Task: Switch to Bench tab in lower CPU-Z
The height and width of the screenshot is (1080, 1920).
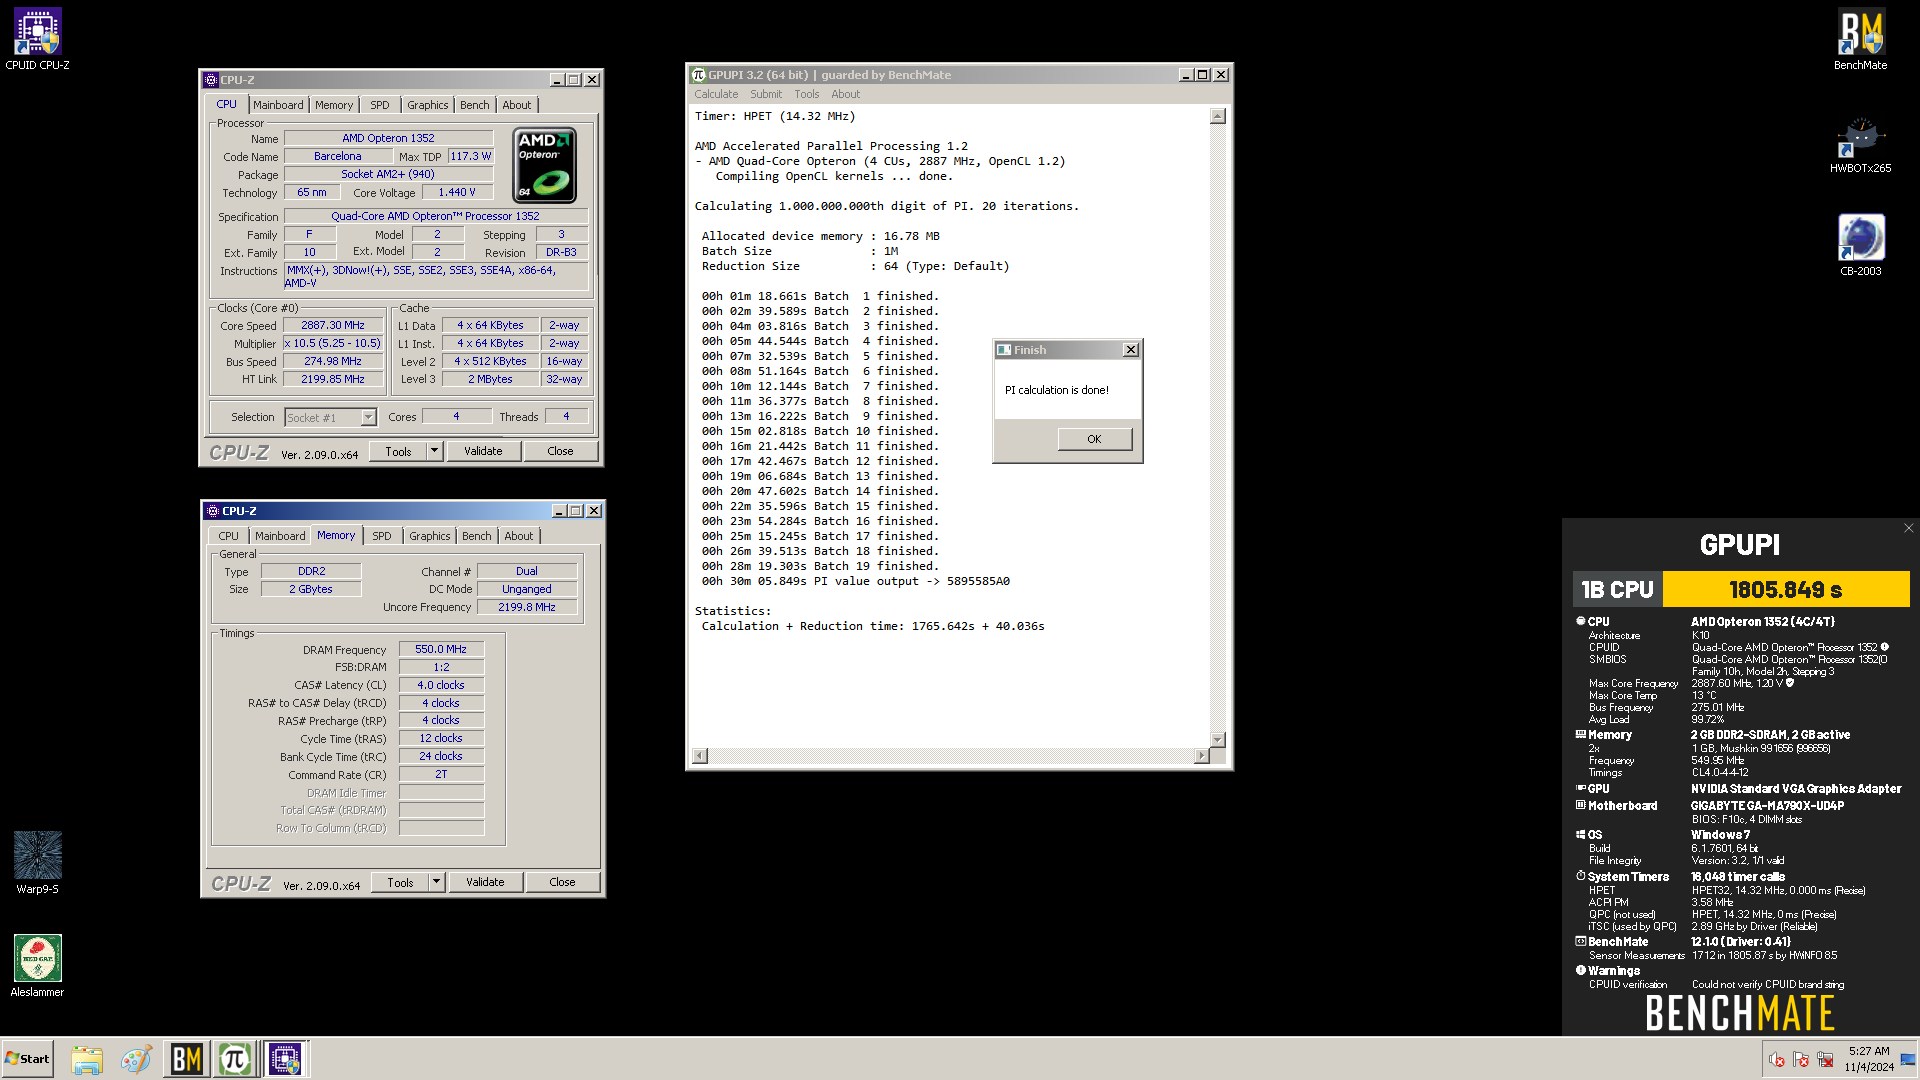Action: pyautogui.click(x=477, y=536)
